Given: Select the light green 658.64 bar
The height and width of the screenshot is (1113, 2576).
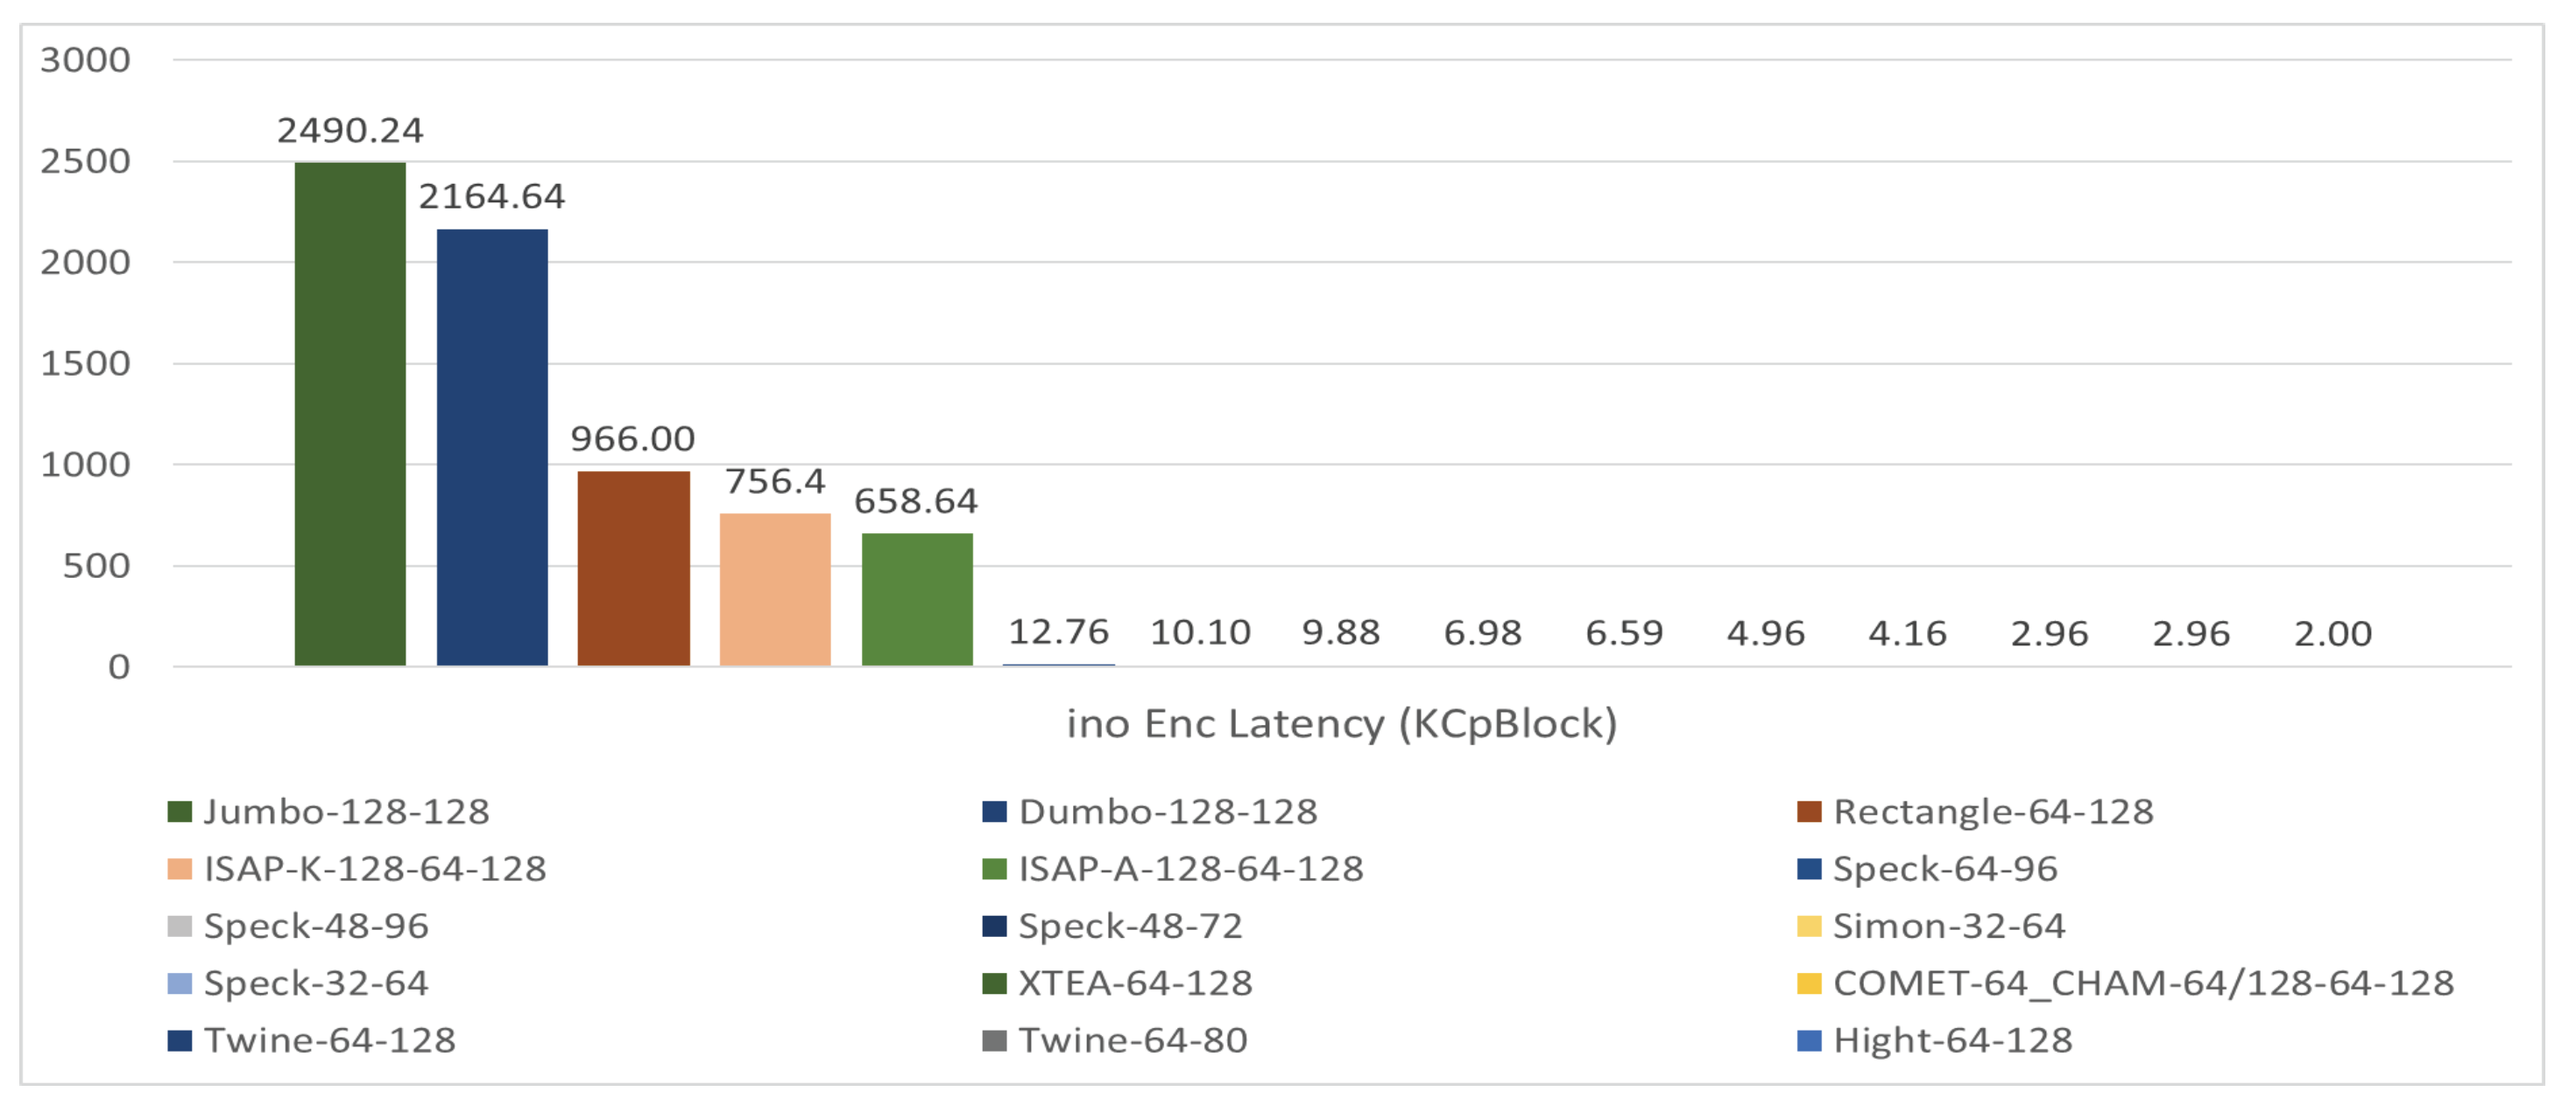Looking at the screenshot, I should pyautogui.click(x=917, y=599).
